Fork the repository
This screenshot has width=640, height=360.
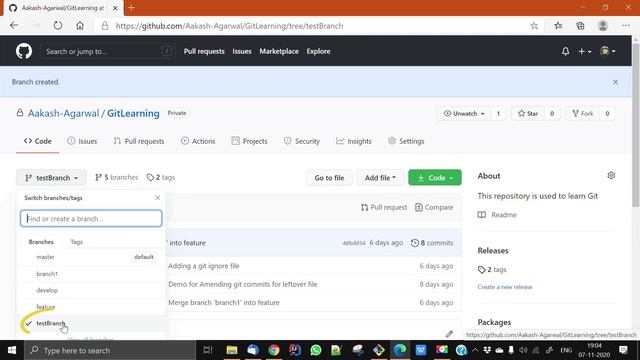point(582,113)
